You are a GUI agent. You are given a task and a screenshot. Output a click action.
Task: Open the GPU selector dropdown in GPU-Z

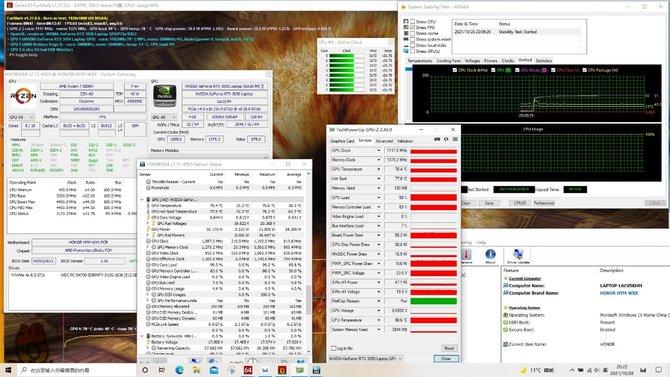click(366, 359)
